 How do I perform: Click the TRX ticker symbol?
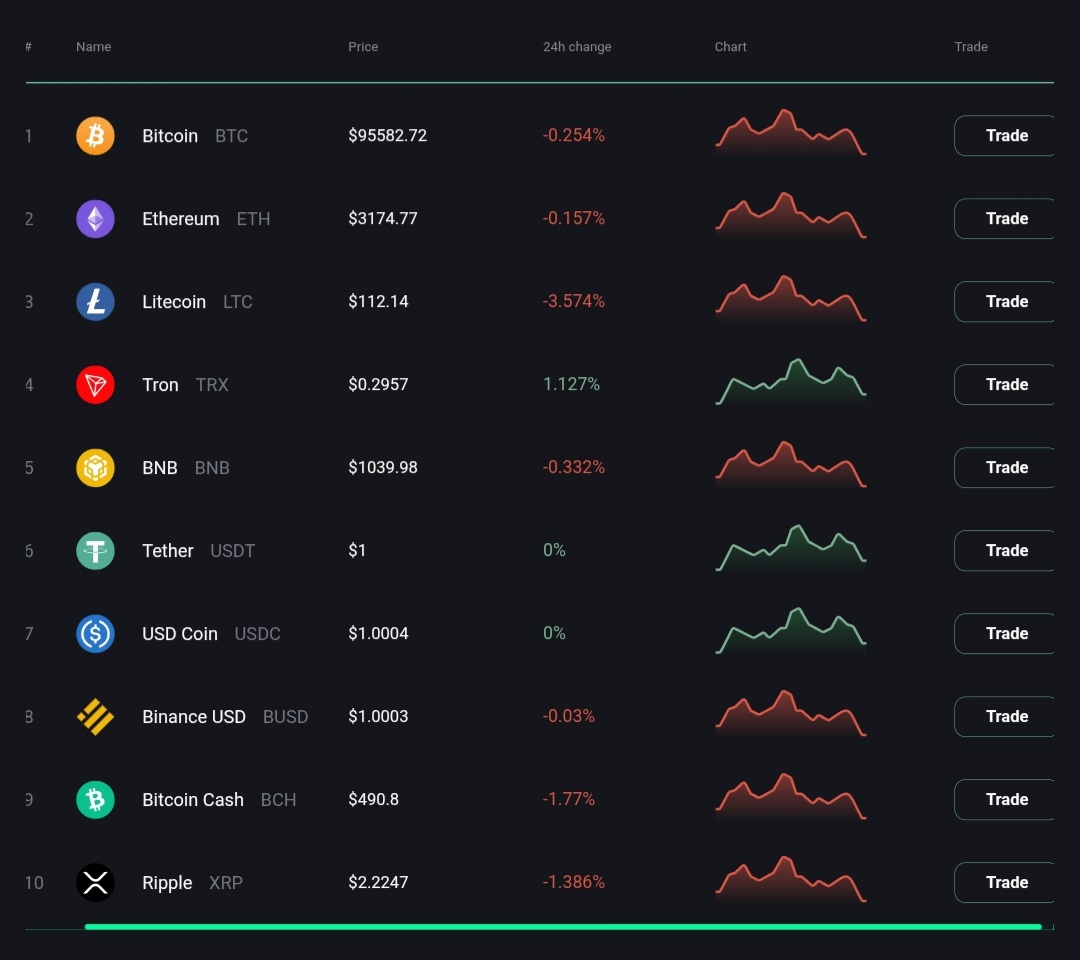click(212, 385)
